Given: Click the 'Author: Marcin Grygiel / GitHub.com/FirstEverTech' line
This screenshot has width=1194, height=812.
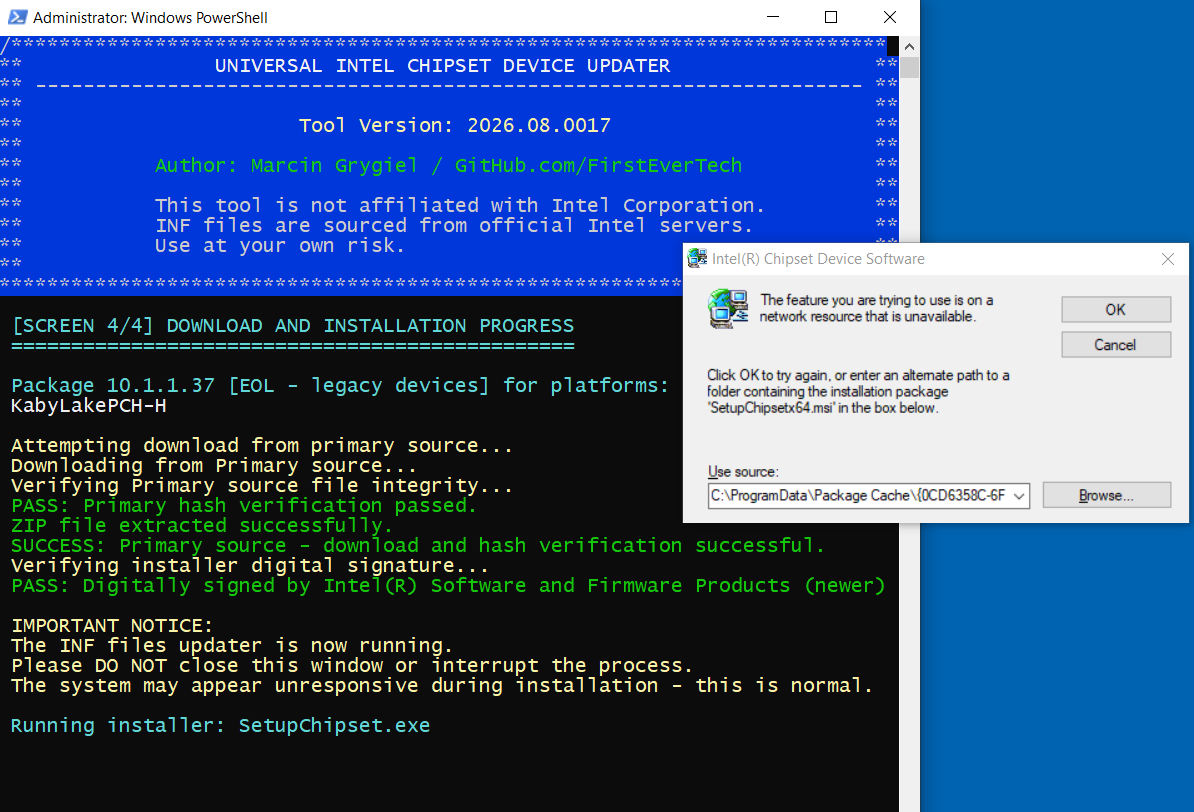Looking at the screenshot, I should click(449, 165).
